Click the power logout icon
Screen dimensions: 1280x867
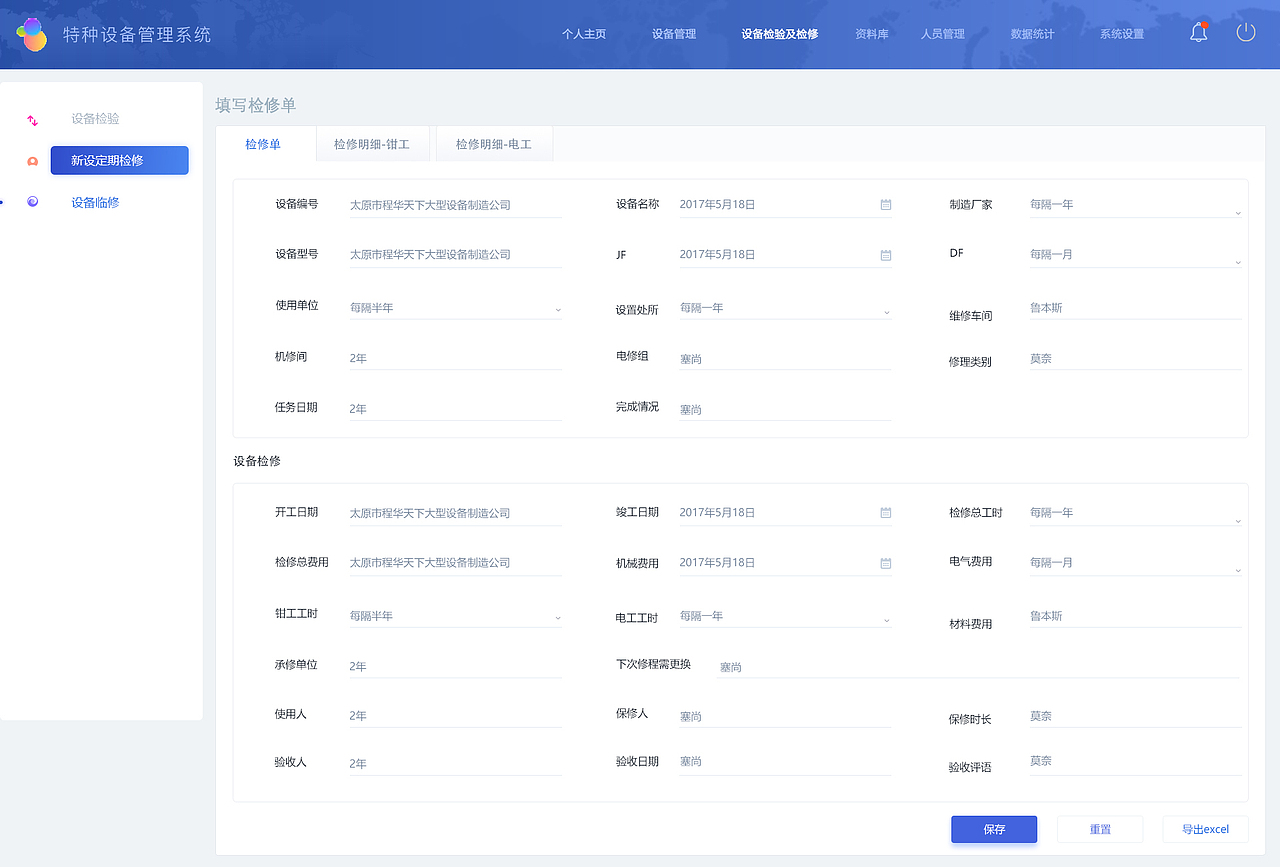pos(1245,31)
